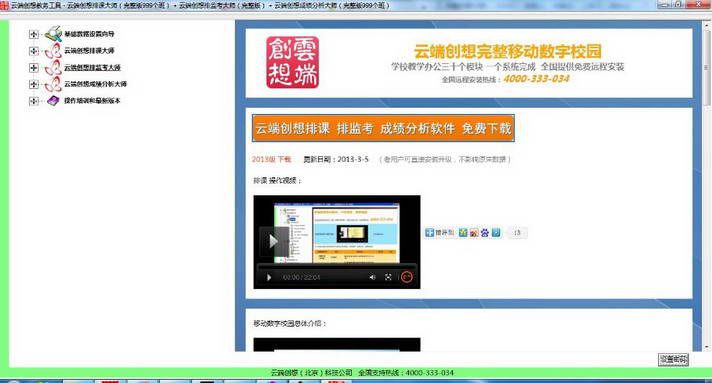Expand the 云端创想排监考大师 tree node
Viewport: 712px width, 383px height.
pos(34,68)
